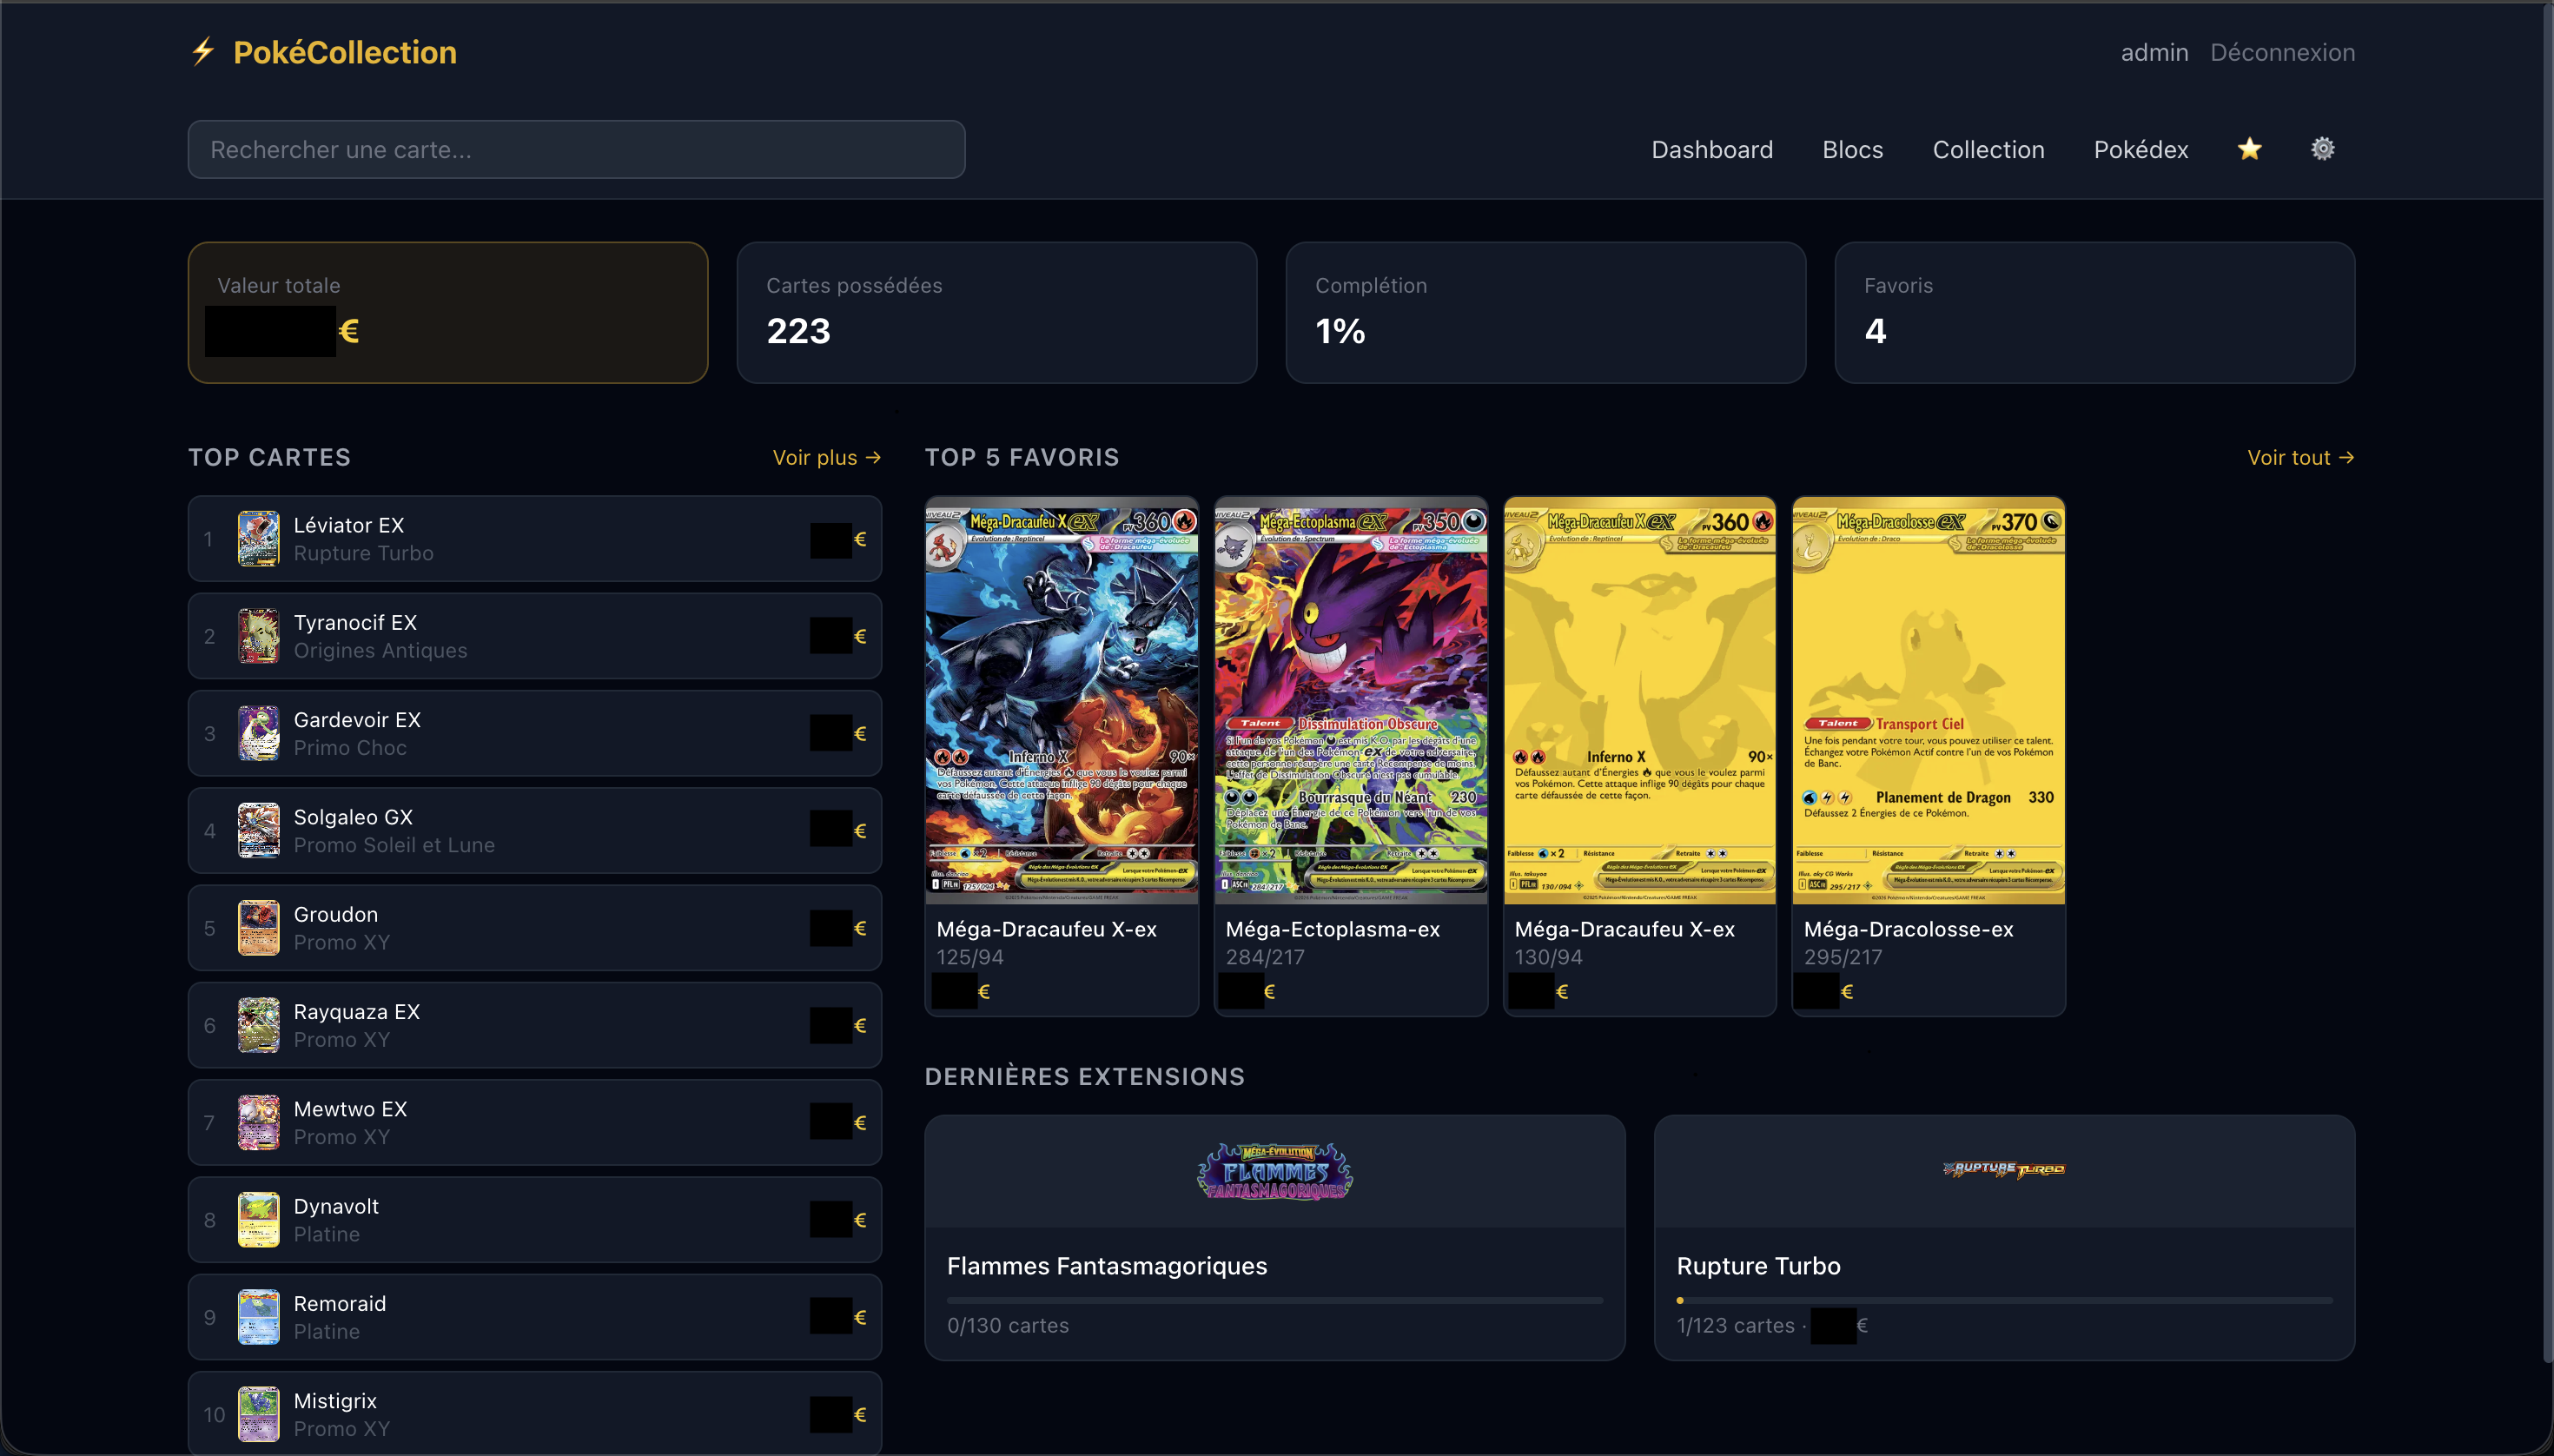Click the Complétion 1% stat card
Image resolution: width=2554 pixels, height=1456 pixels.
(x=1546, y=312)
